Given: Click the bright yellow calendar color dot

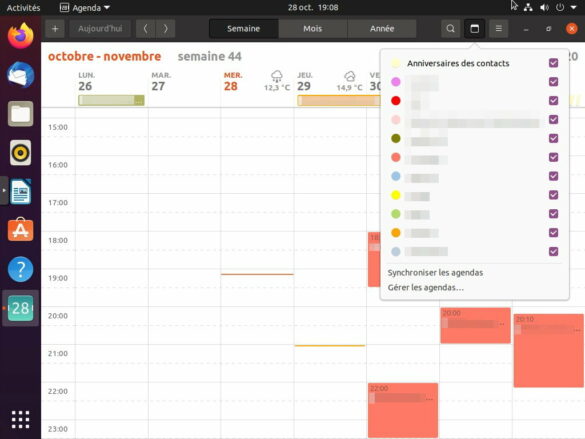Looking at the screenshot, I should [x=395, y=195].
